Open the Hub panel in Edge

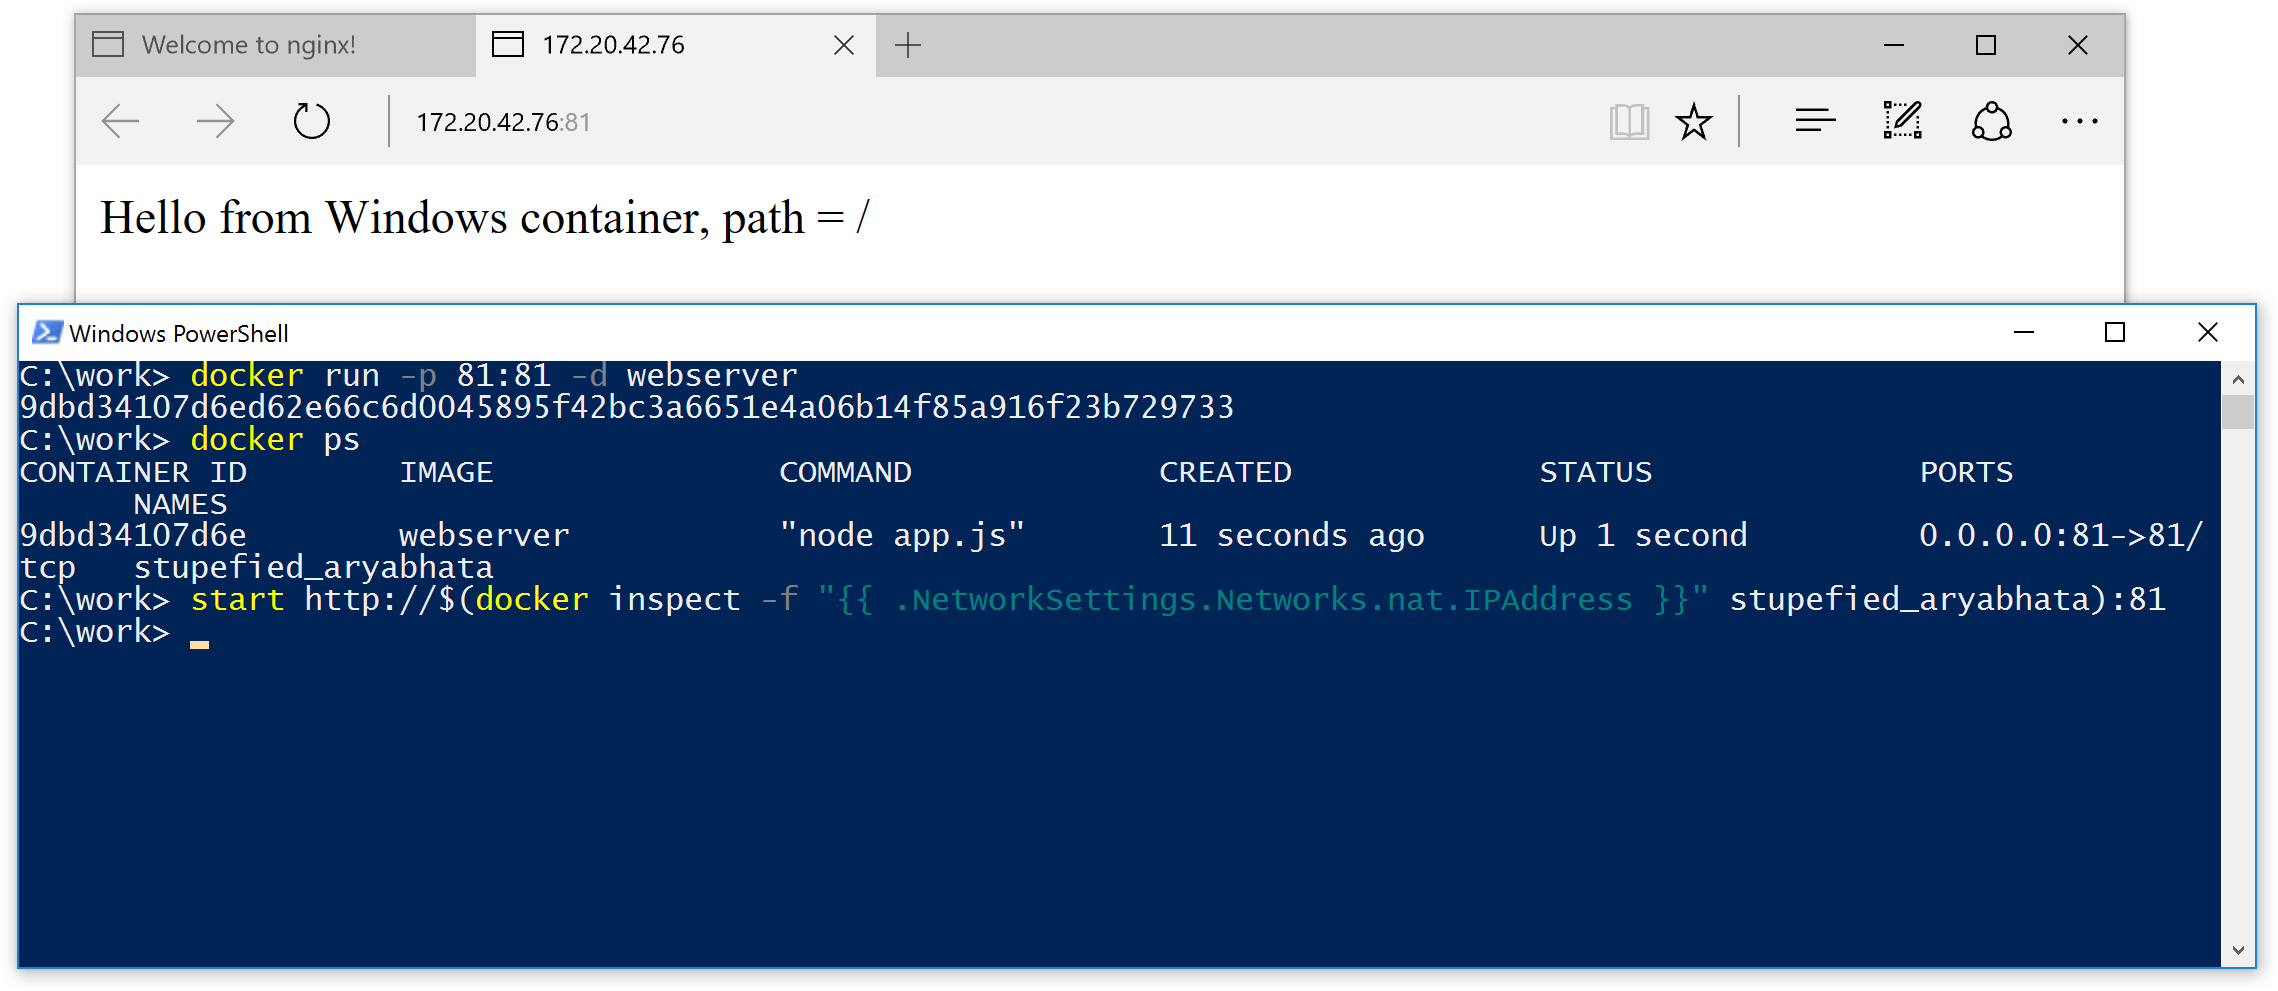click(x=1813, y=120)
